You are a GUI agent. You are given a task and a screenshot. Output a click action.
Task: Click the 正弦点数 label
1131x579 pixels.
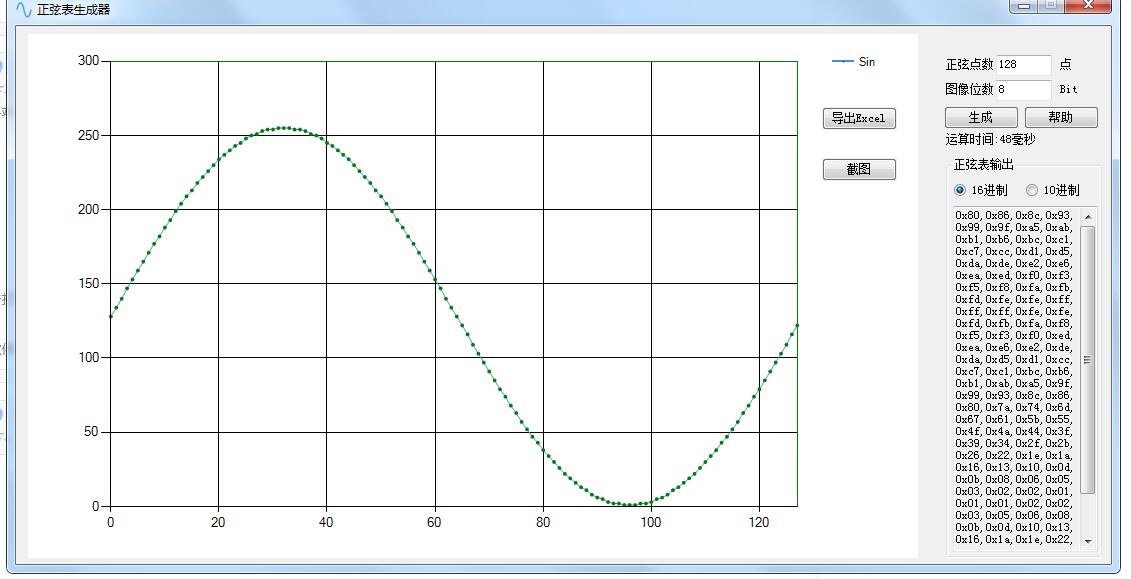pyautogui.click(x=969, y=65)
